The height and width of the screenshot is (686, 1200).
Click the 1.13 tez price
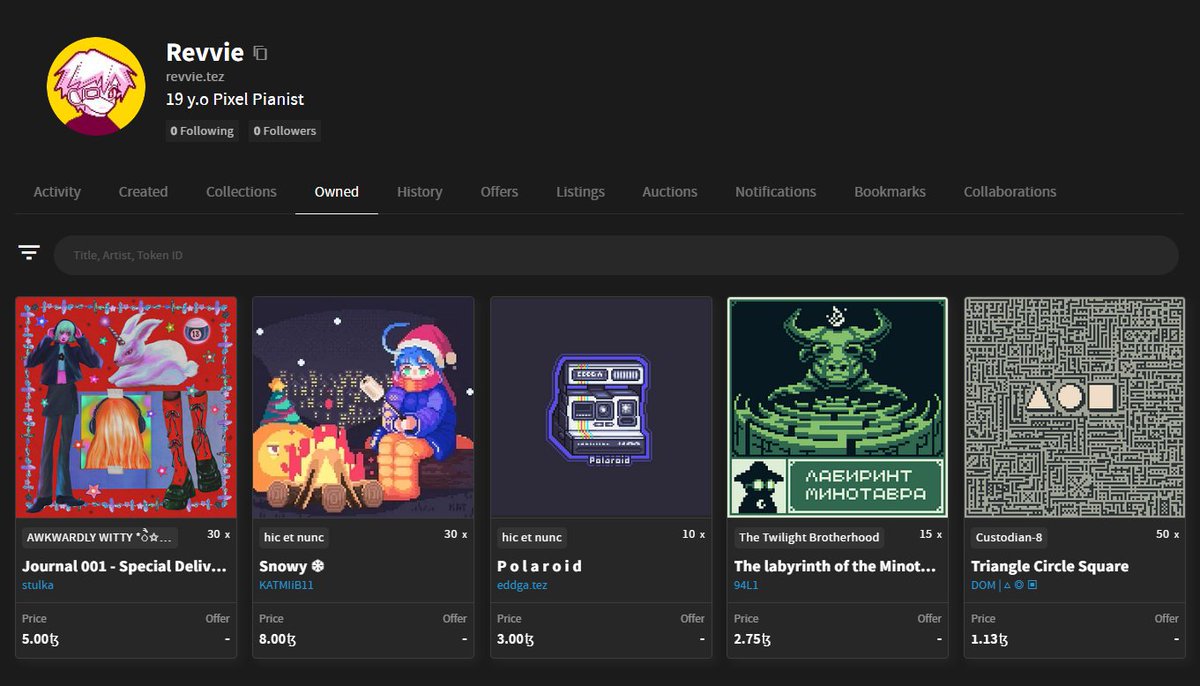tap(991, 639)
